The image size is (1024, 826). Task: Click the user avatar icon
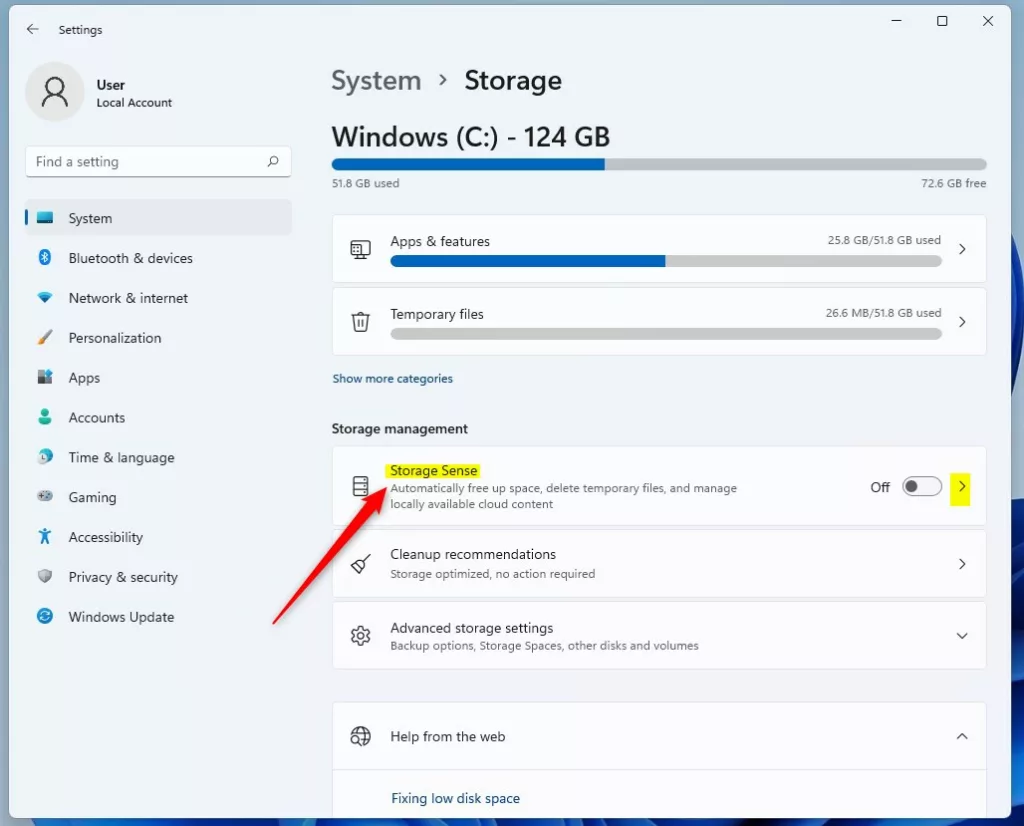coord(55,91)
